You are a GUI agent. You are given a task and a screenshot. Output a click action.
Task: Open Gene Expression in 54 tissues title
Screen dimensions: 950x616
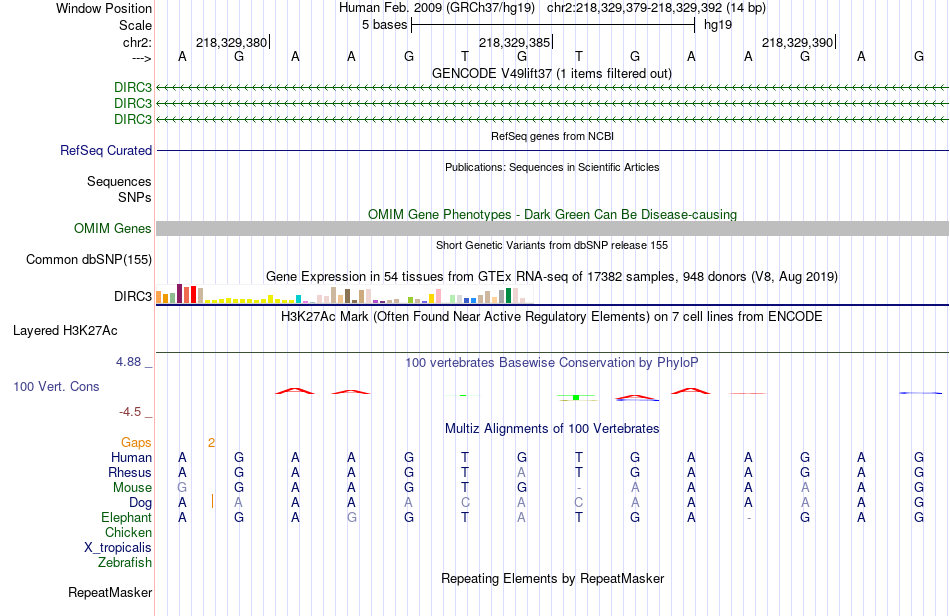point(552,277)
